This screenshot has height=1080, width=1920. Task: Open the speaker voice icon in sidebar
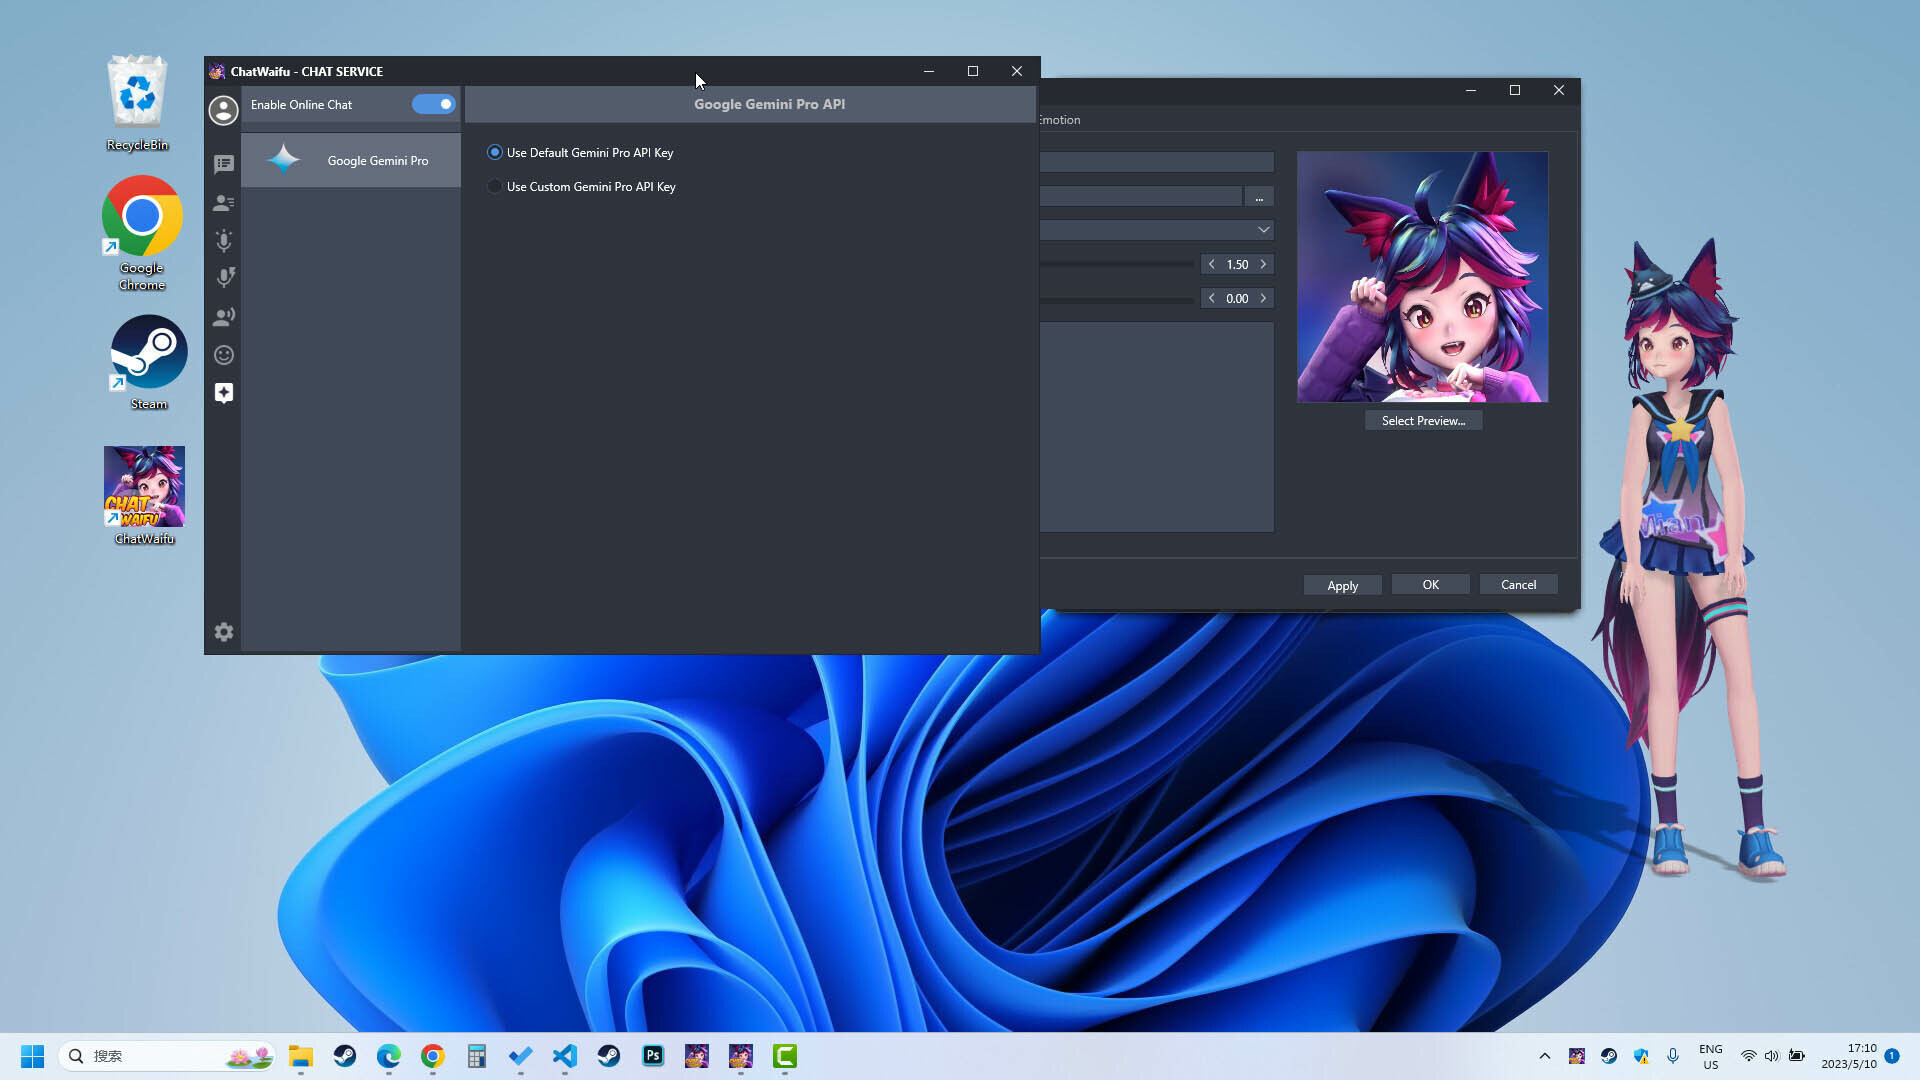pos(223,315)
